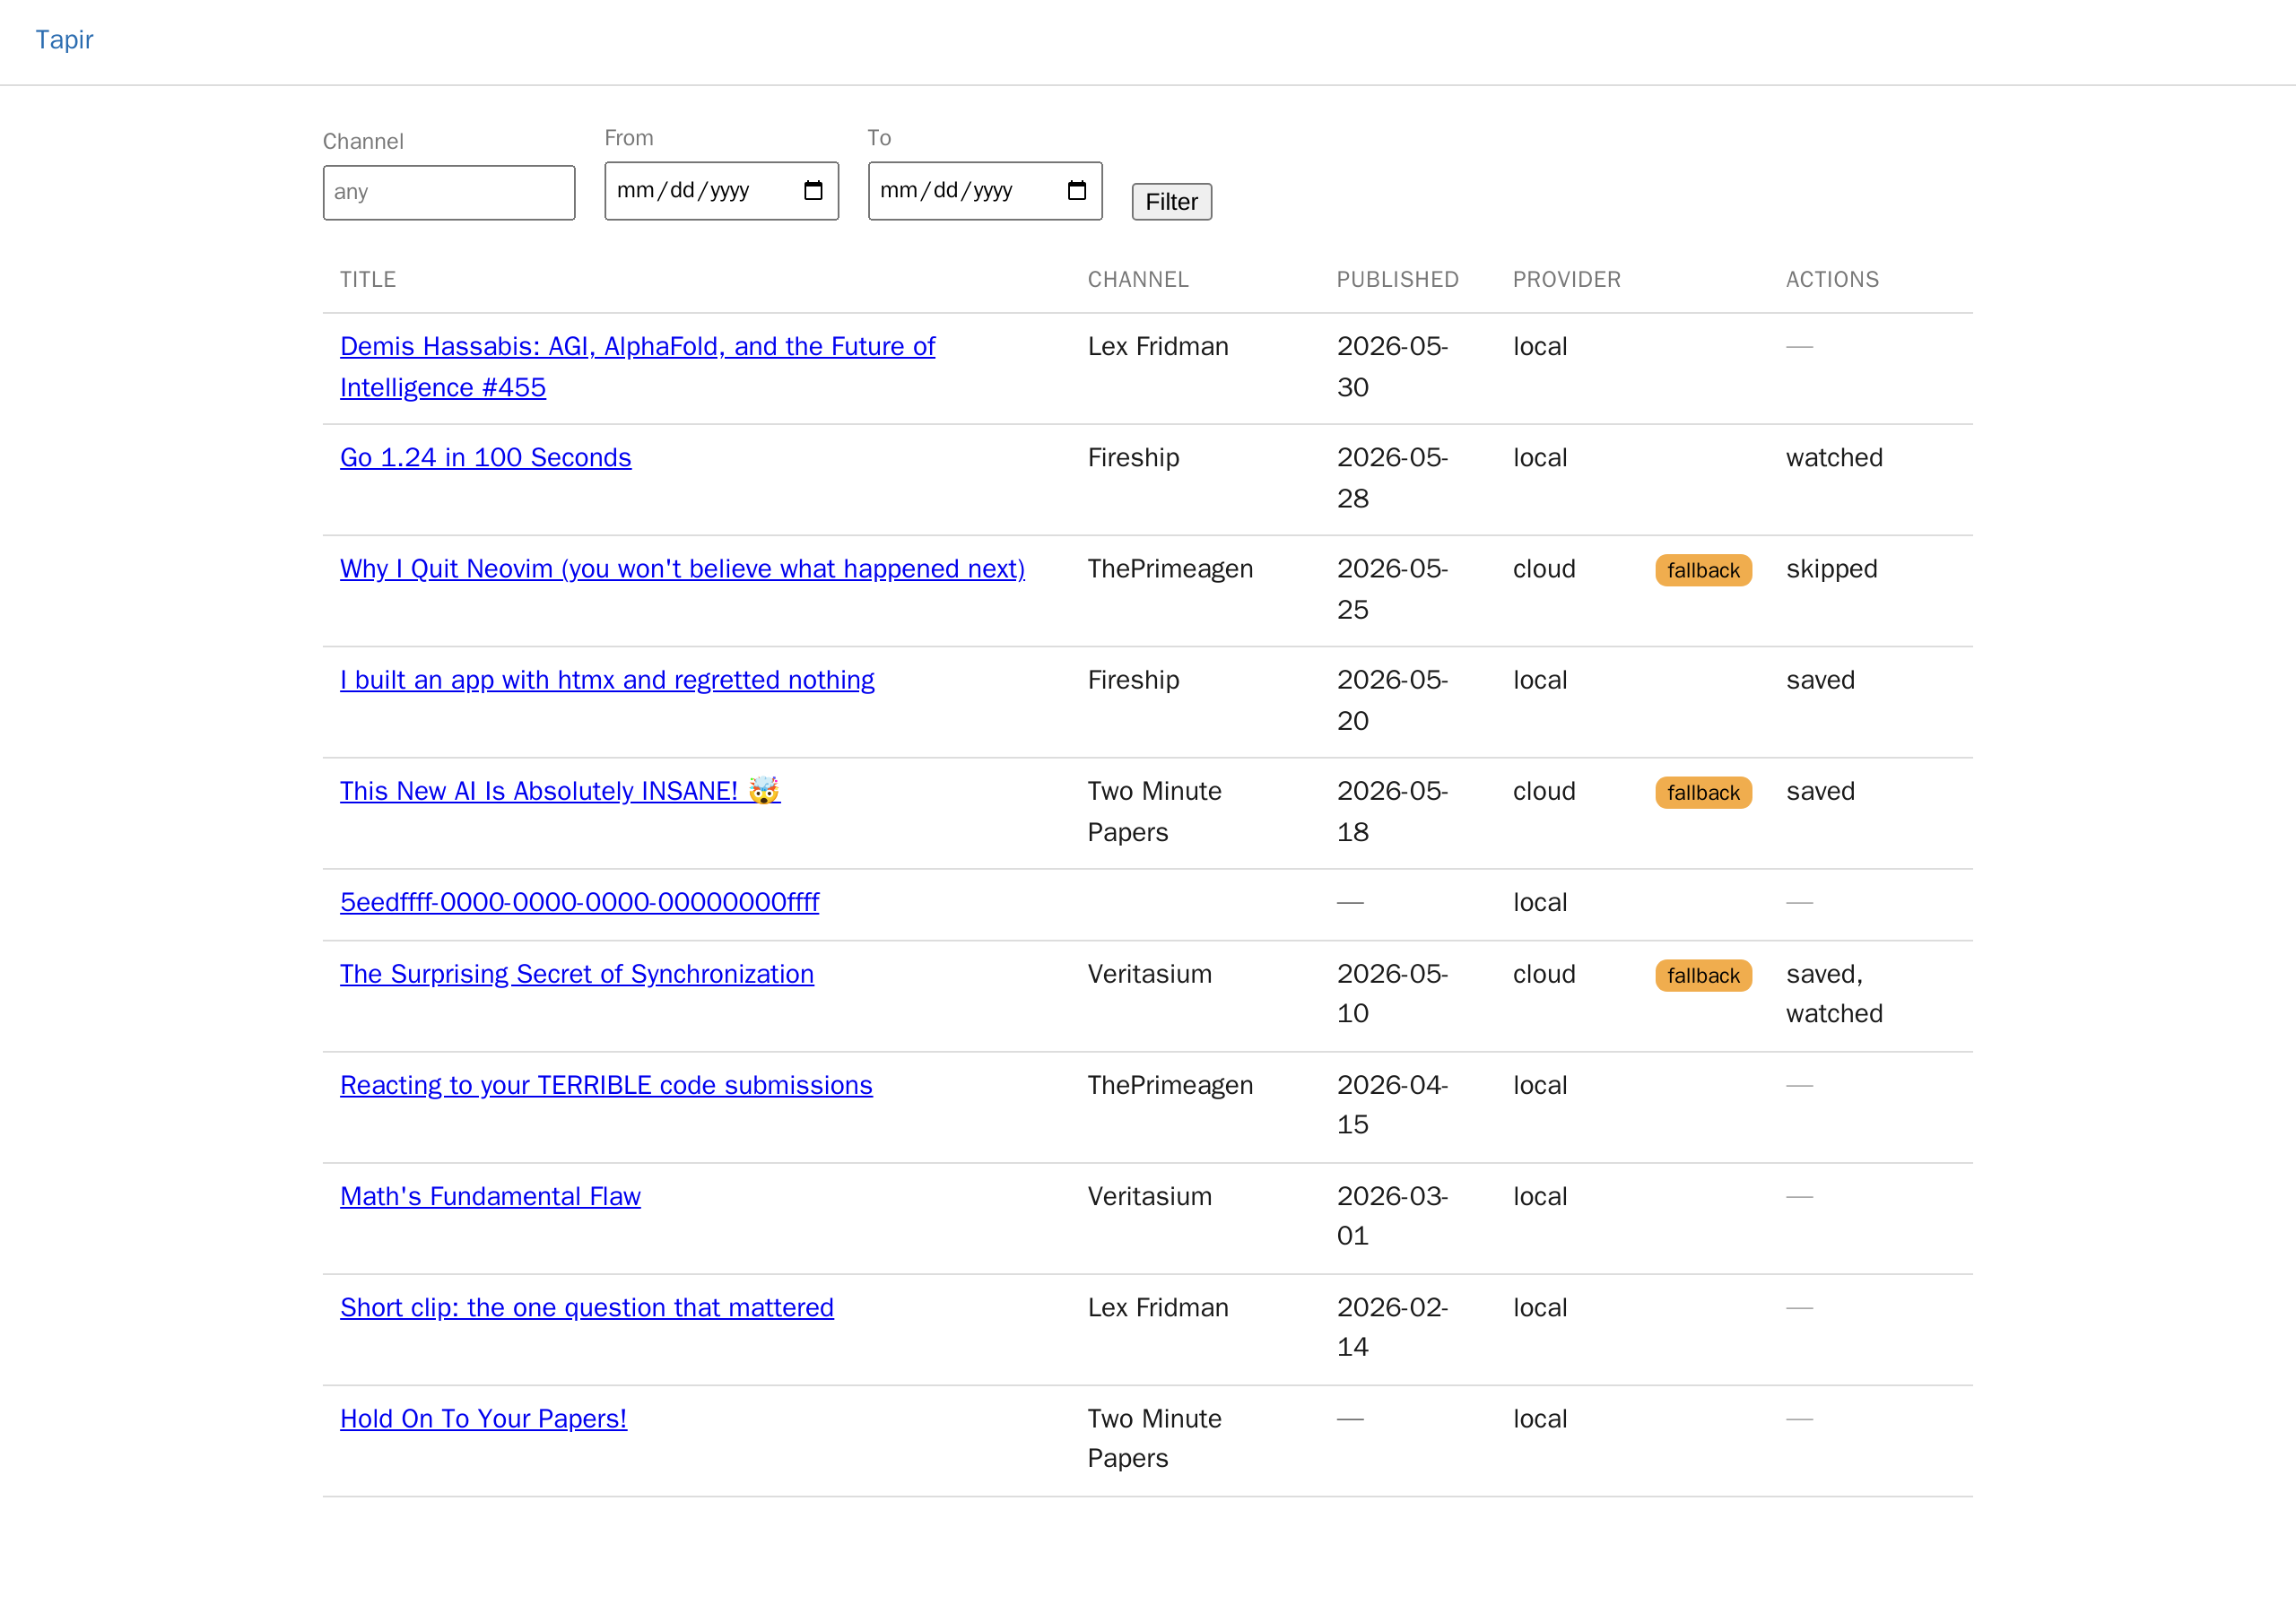Click the 2026-02-14 published date
This screenshot has height=1614, width=2296.
pos(1392,1326)
